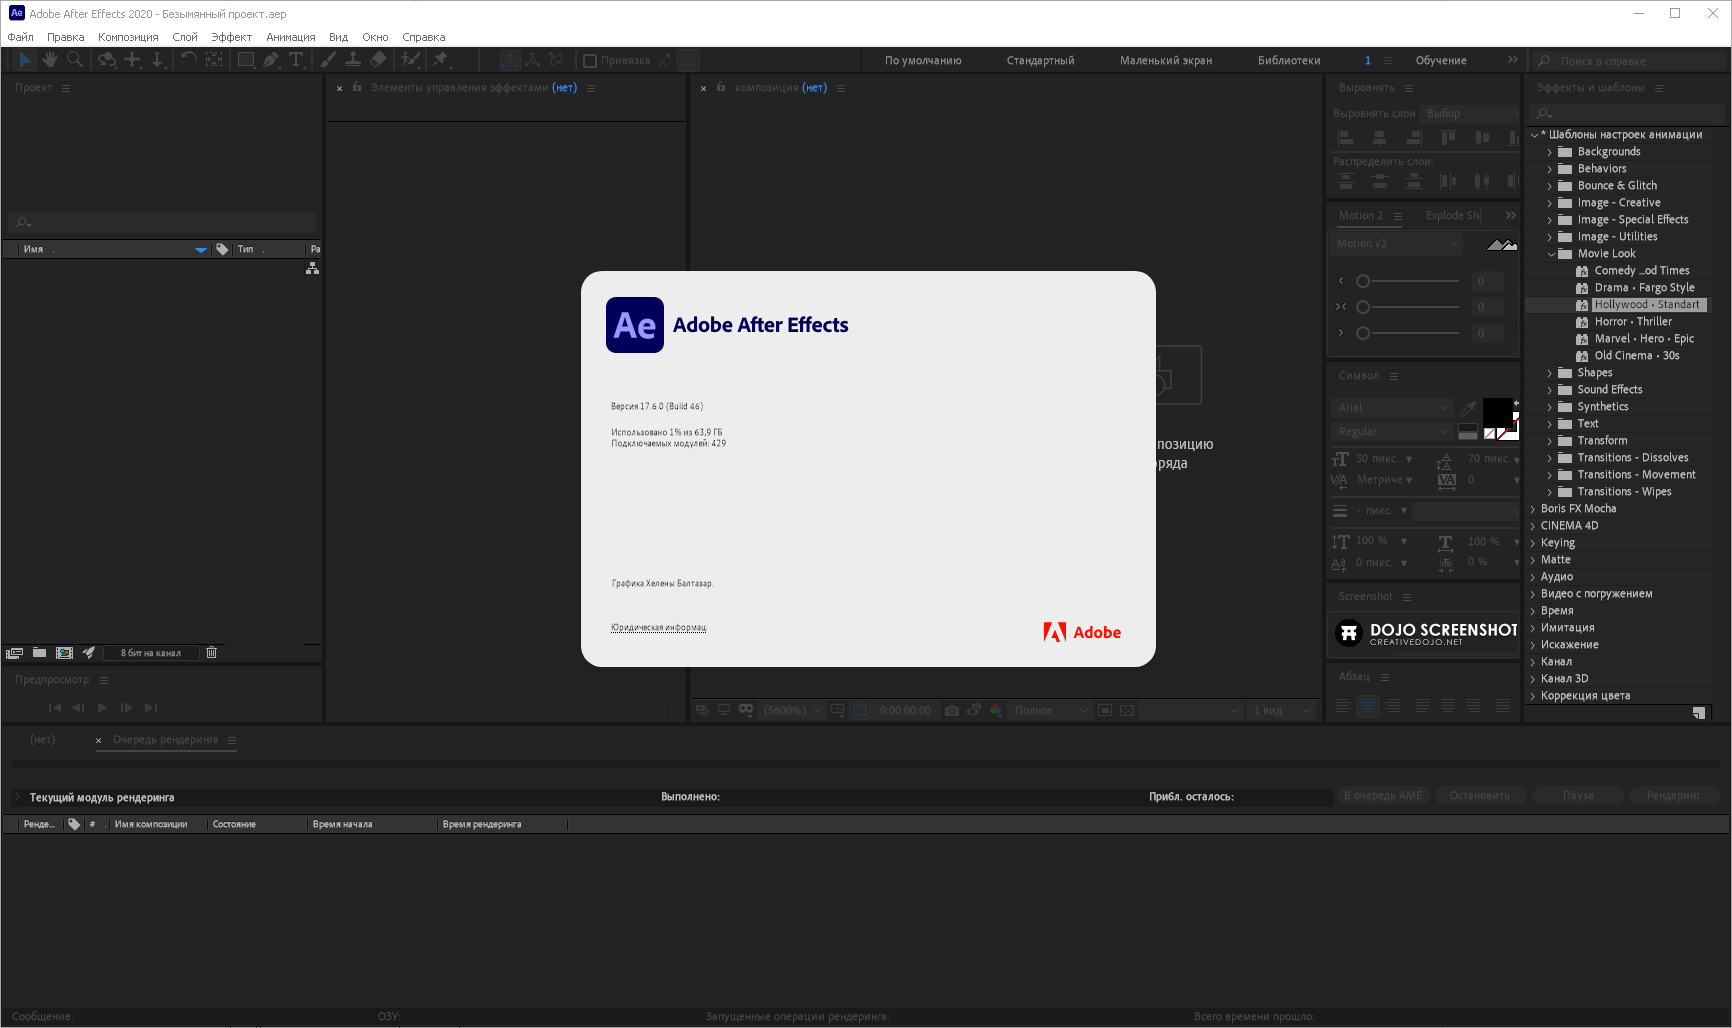Screen dimensions: 1732x1028
Task: Enable the Привязка snapping checkbox
Action: click(588, 59)
